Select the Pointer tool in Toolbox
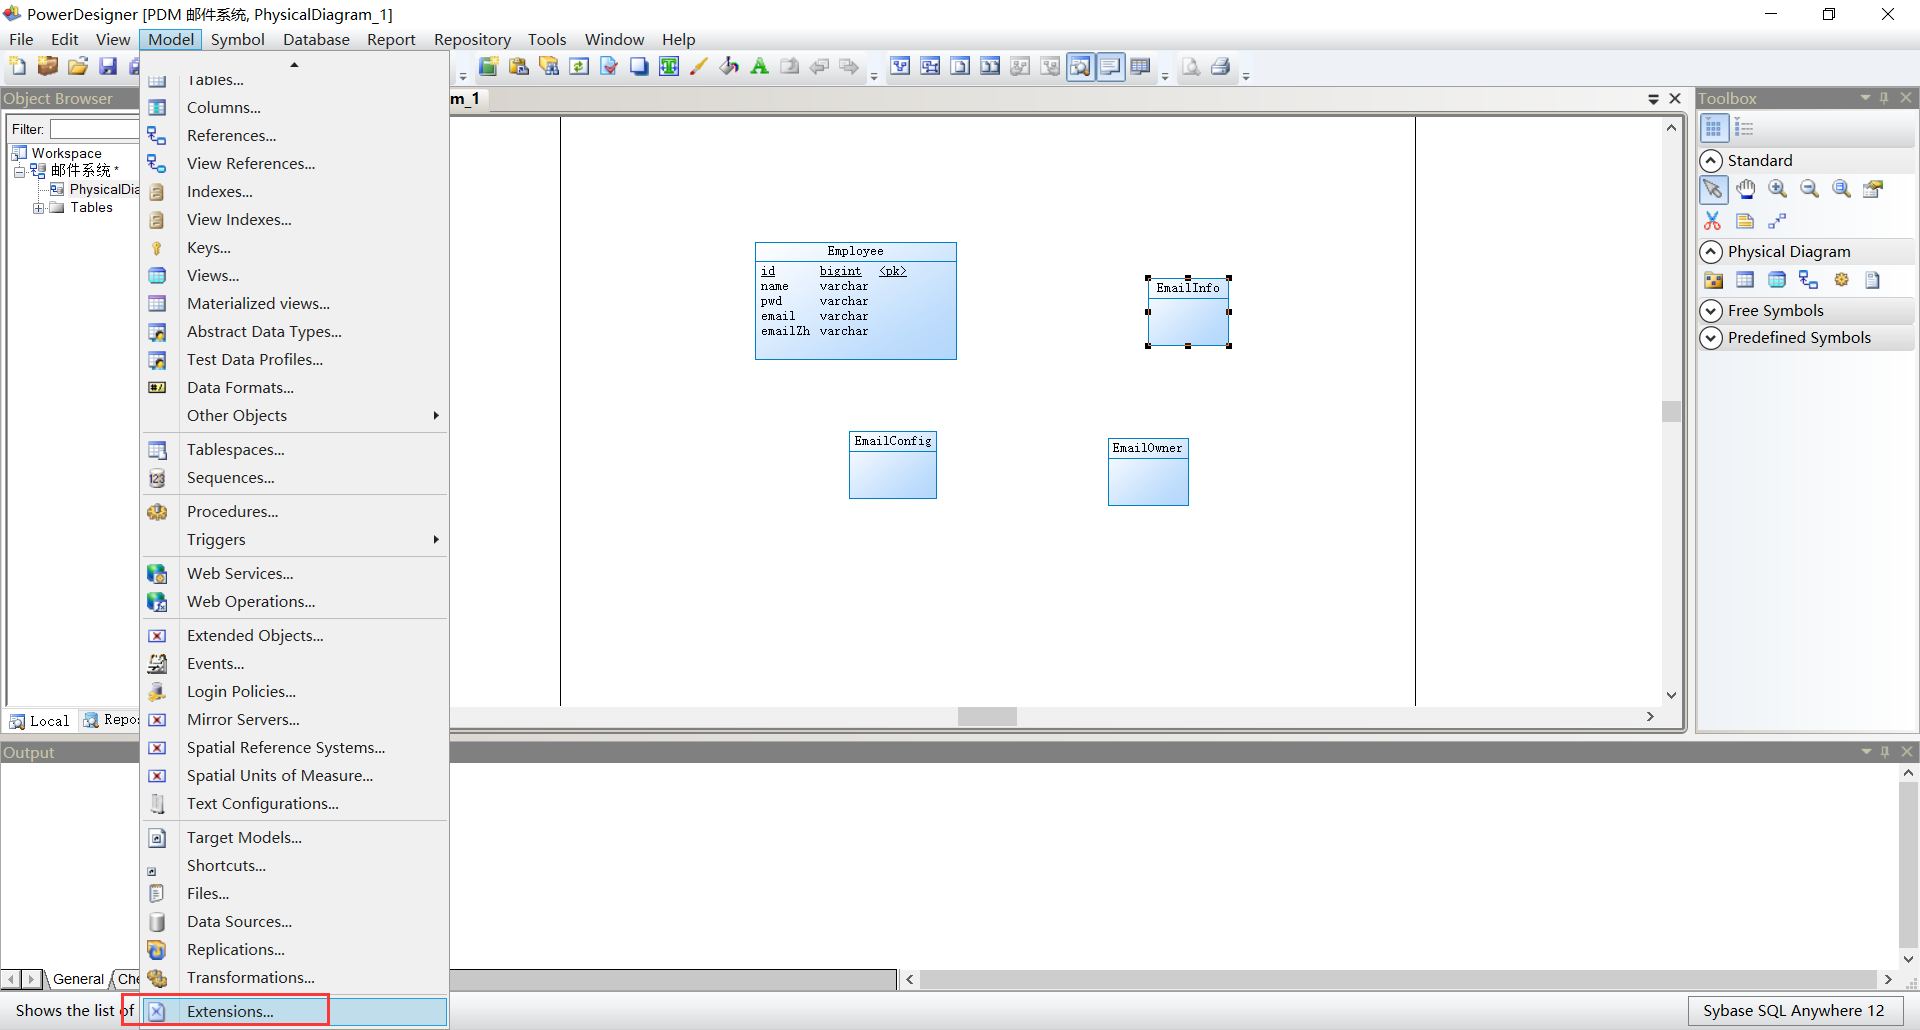The height and width of the screenshot is (1030, 1920). [1713, 189]
